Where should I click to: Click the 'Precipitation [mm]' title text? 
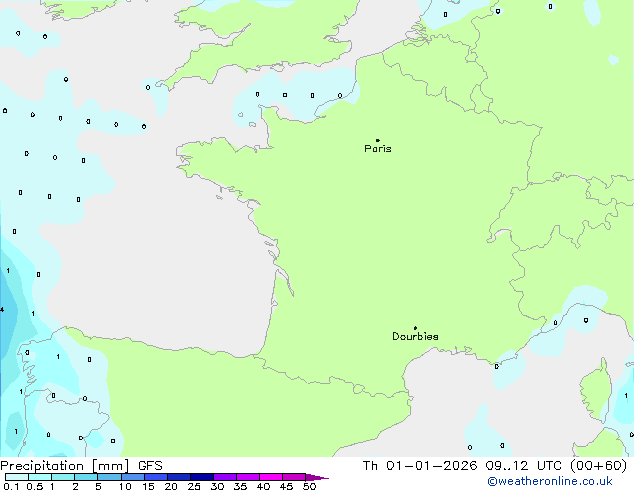coord(64,466)
